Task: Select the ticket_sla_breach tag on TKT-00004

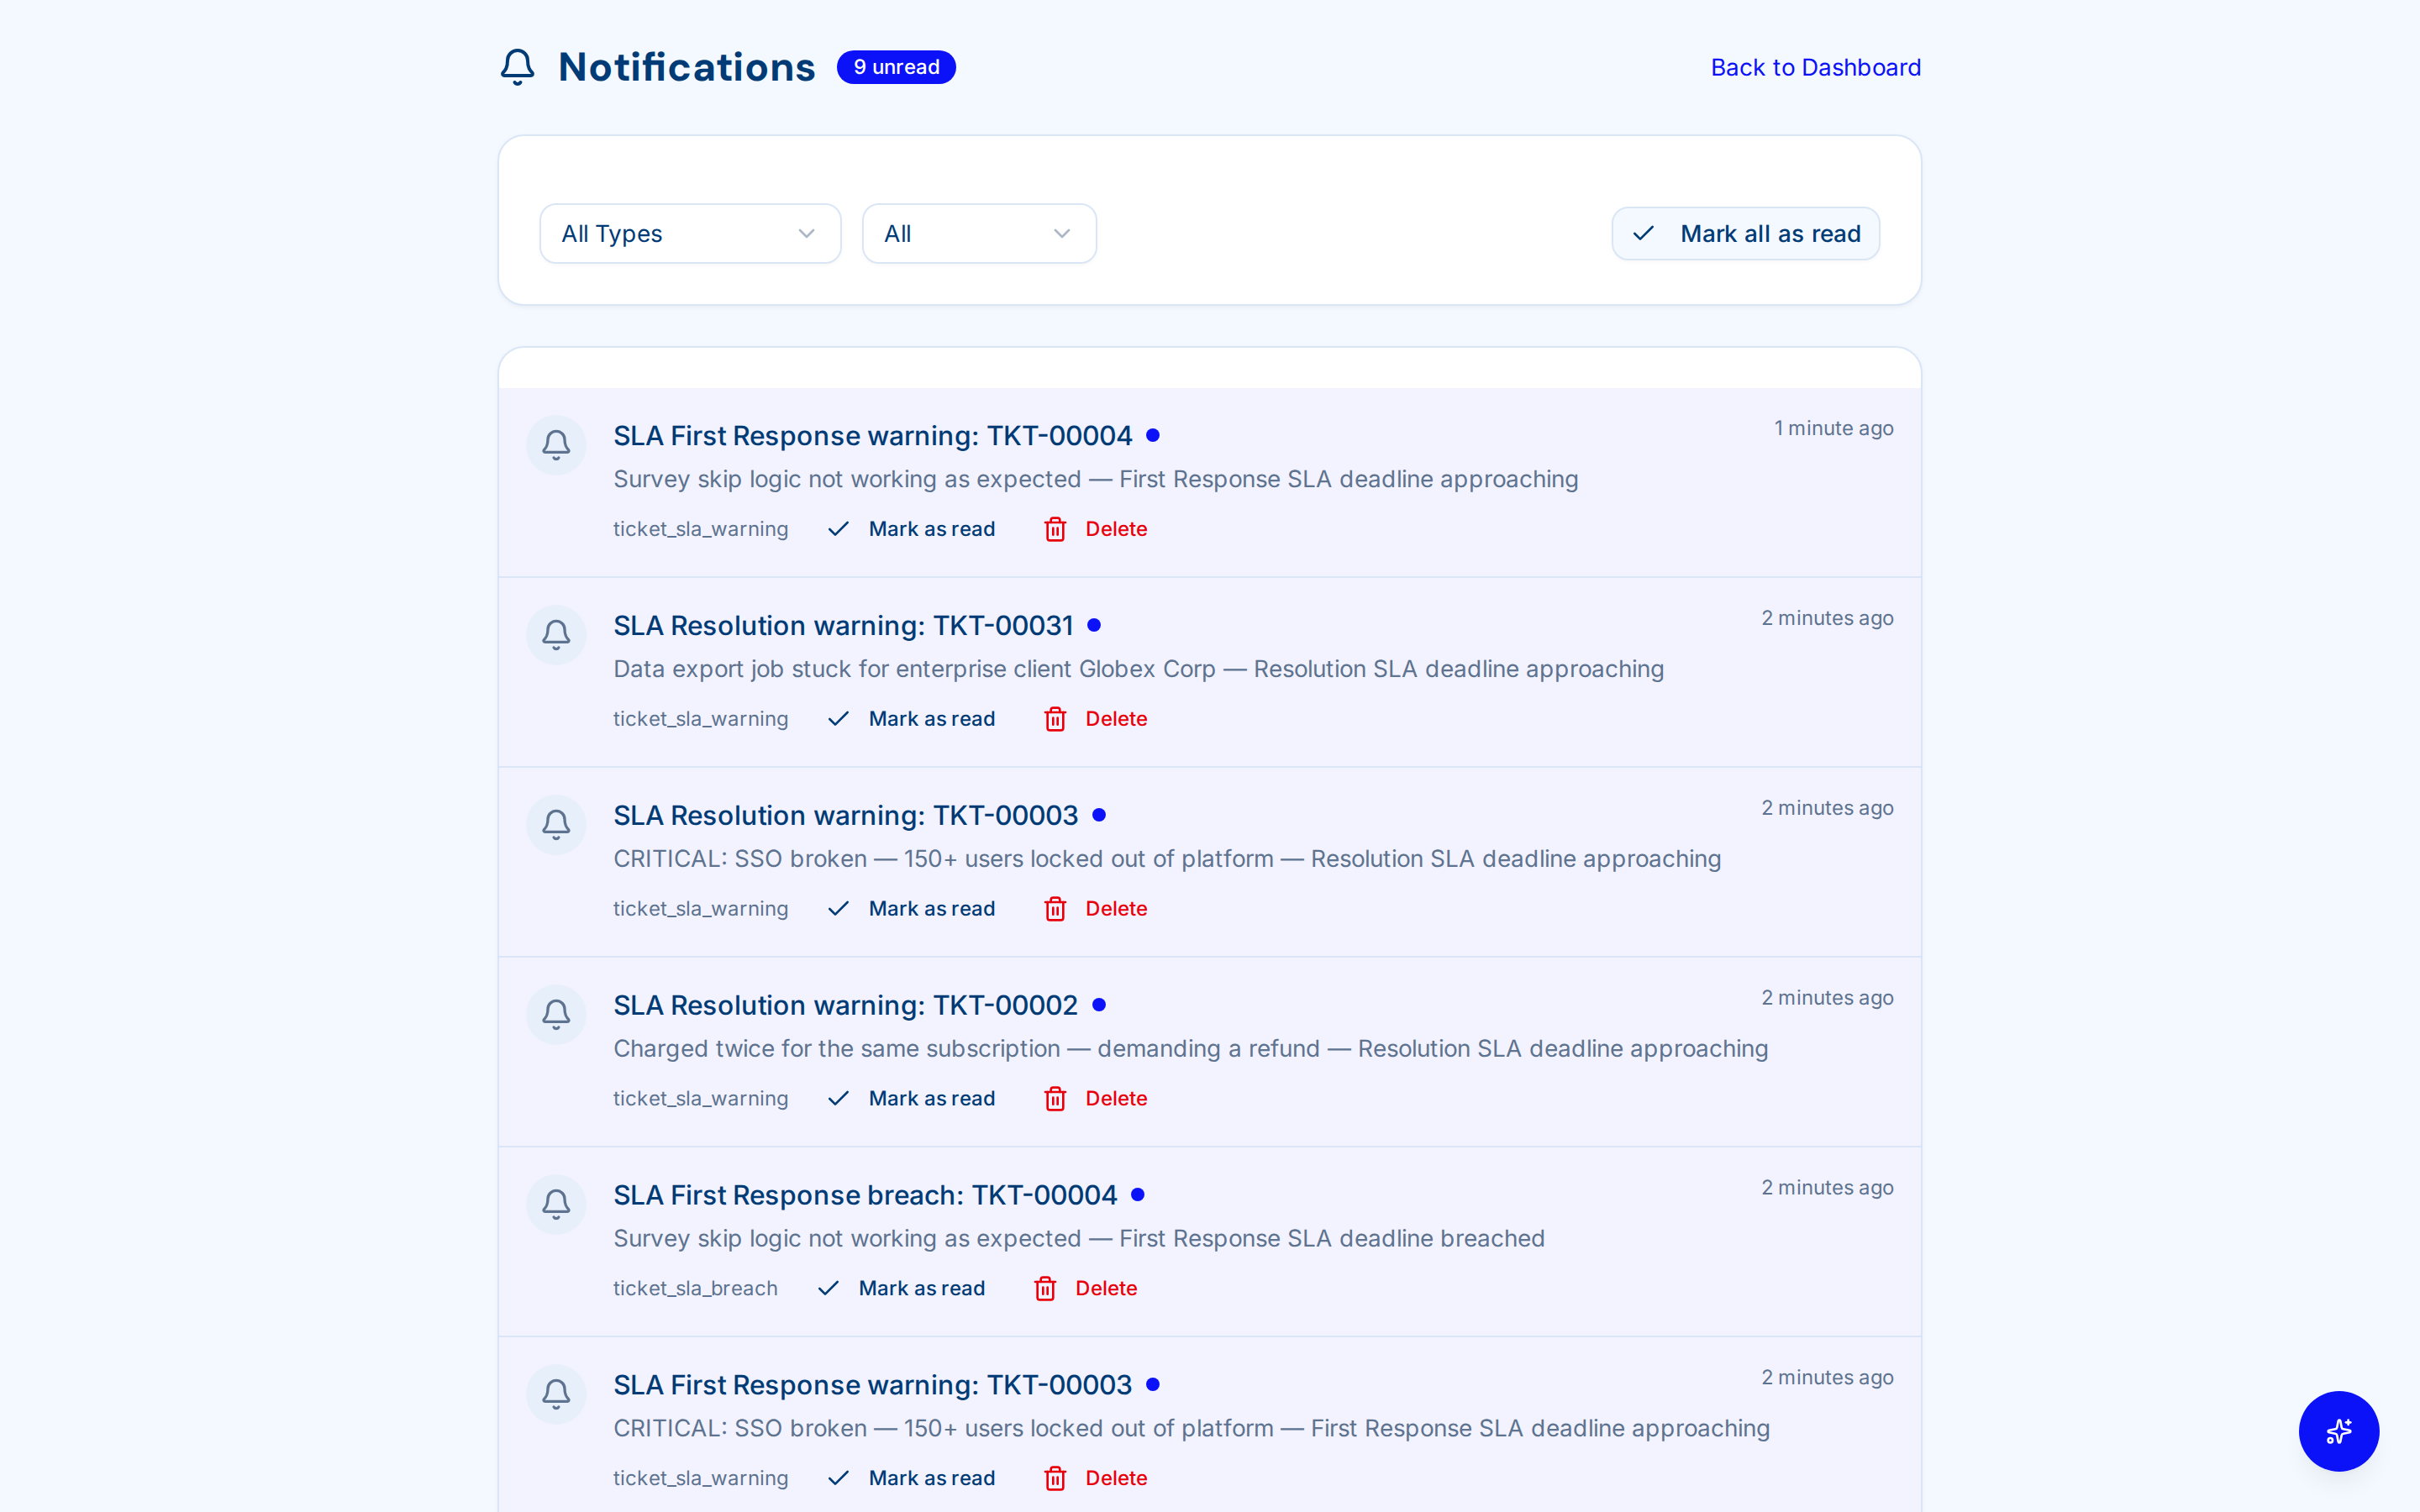Action: tap(695, 1288)
